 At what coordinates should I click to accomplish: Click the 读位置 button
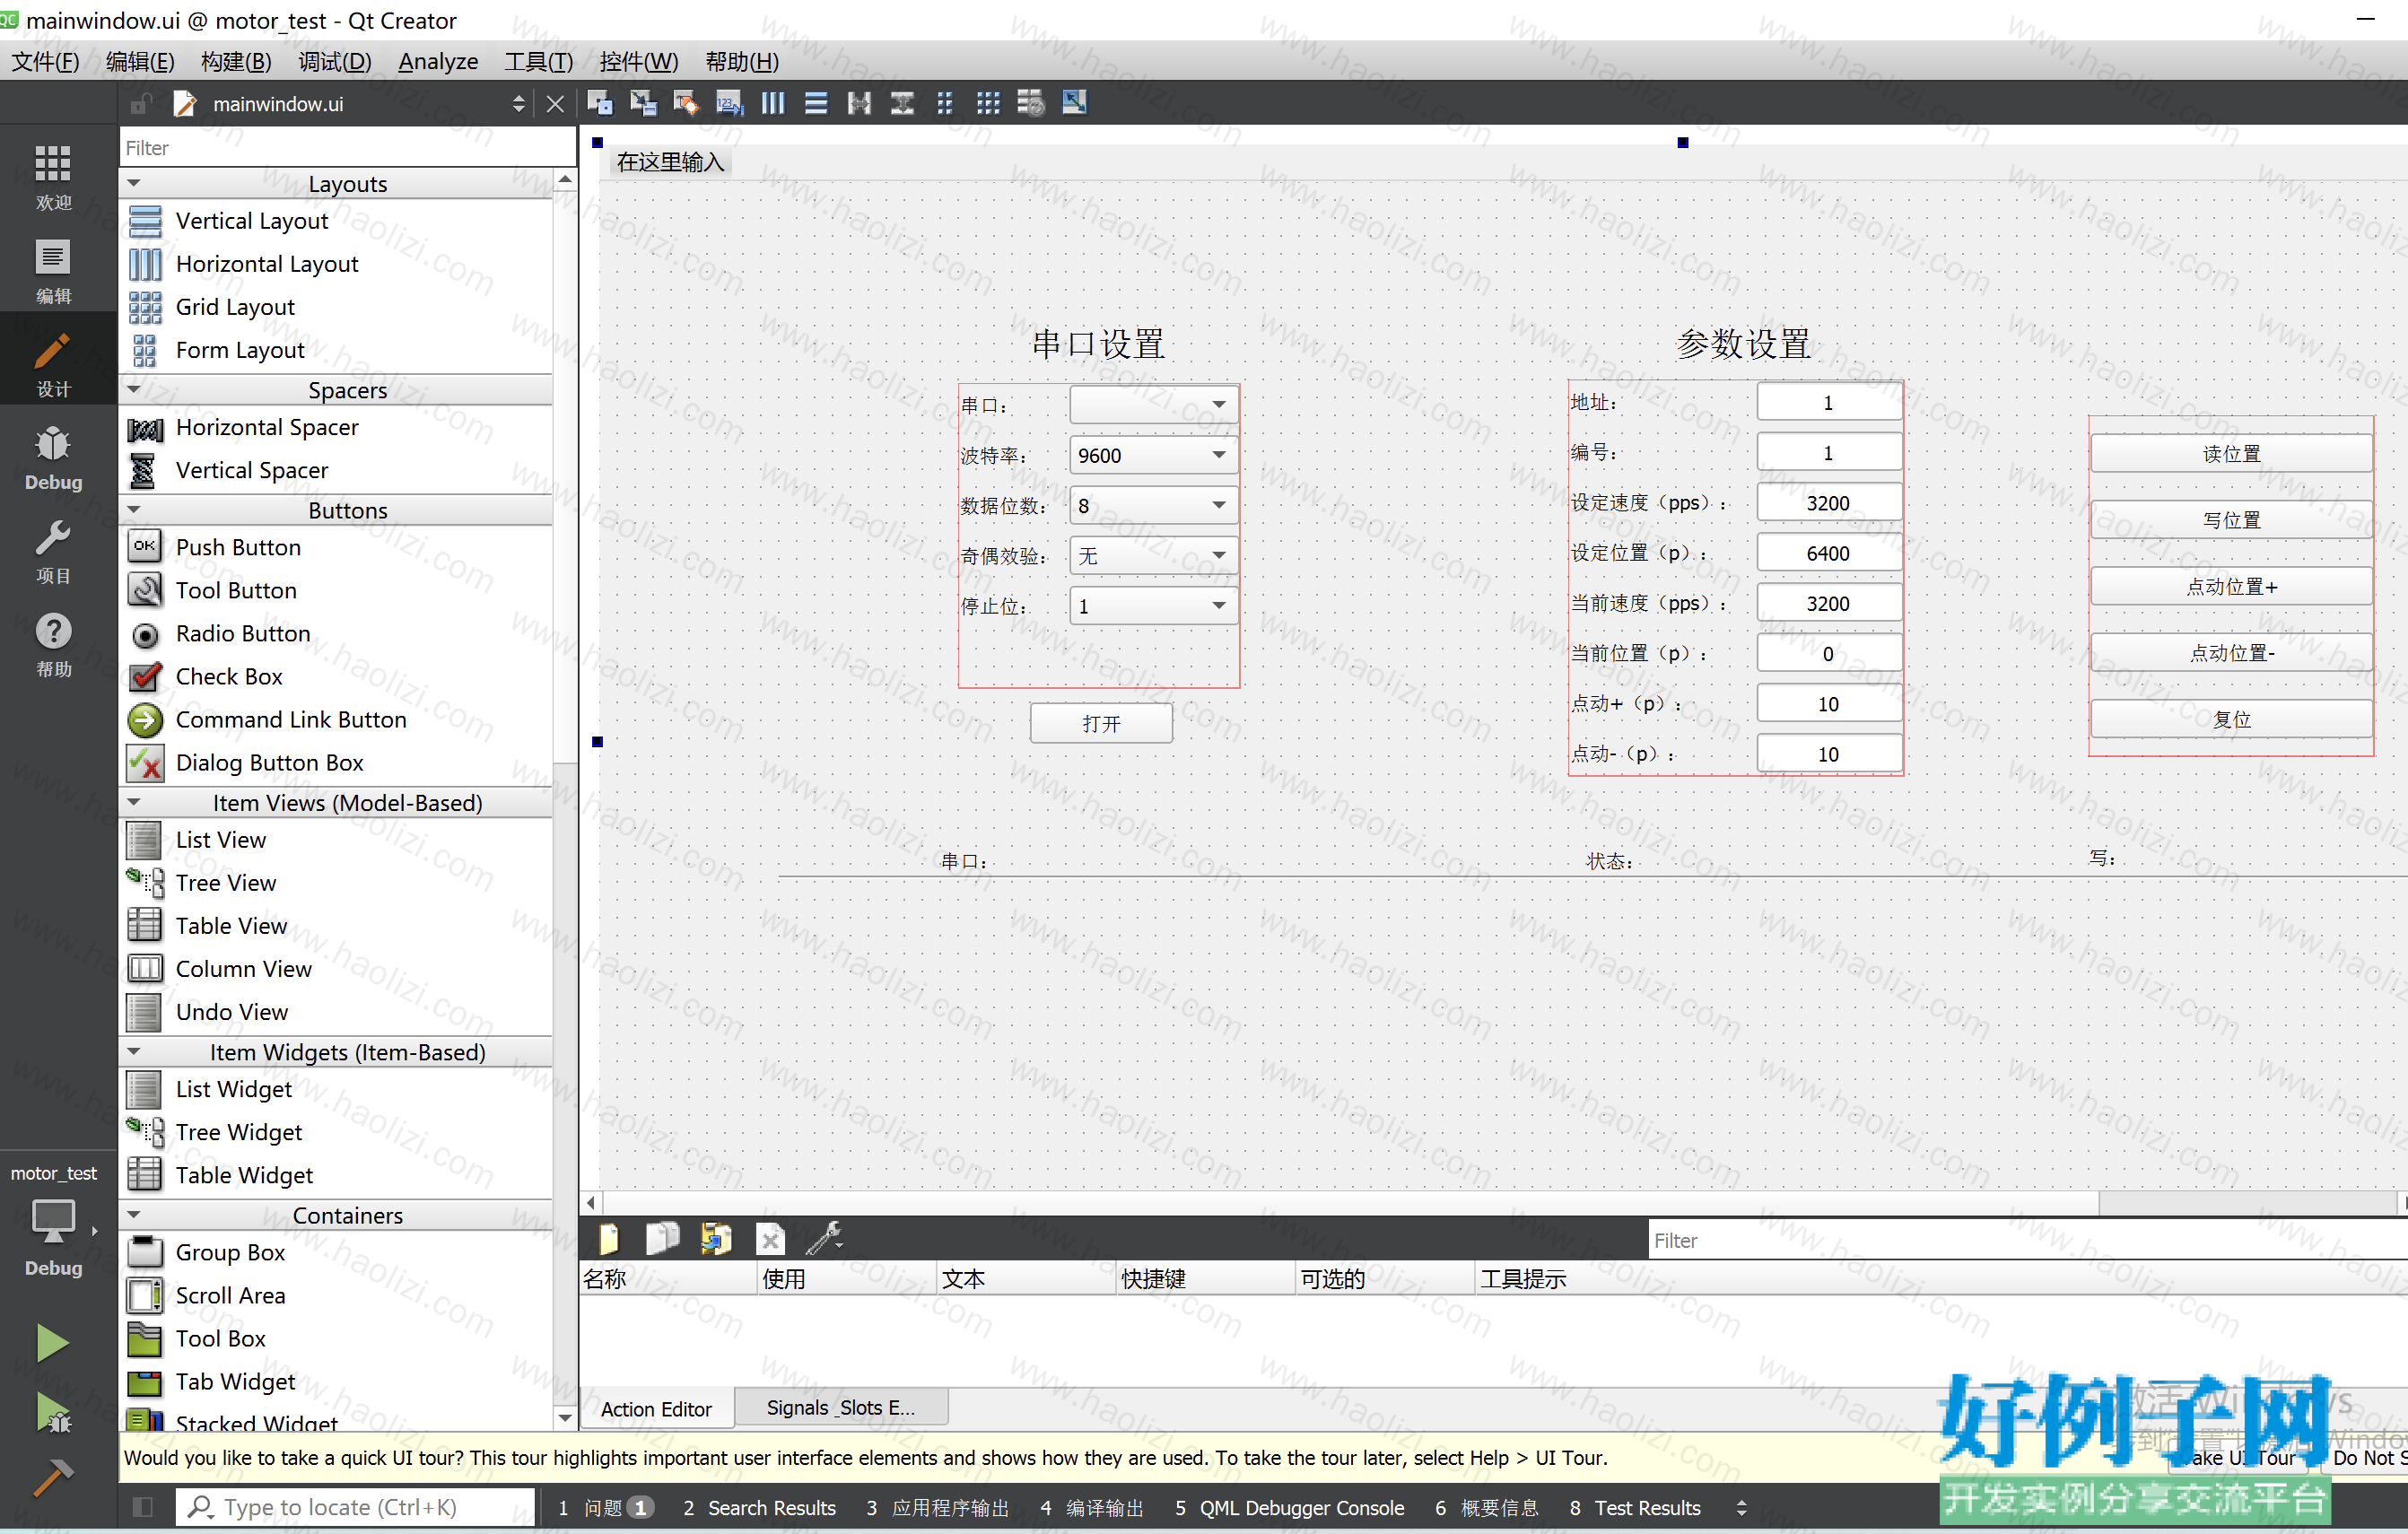point(2231,454)
